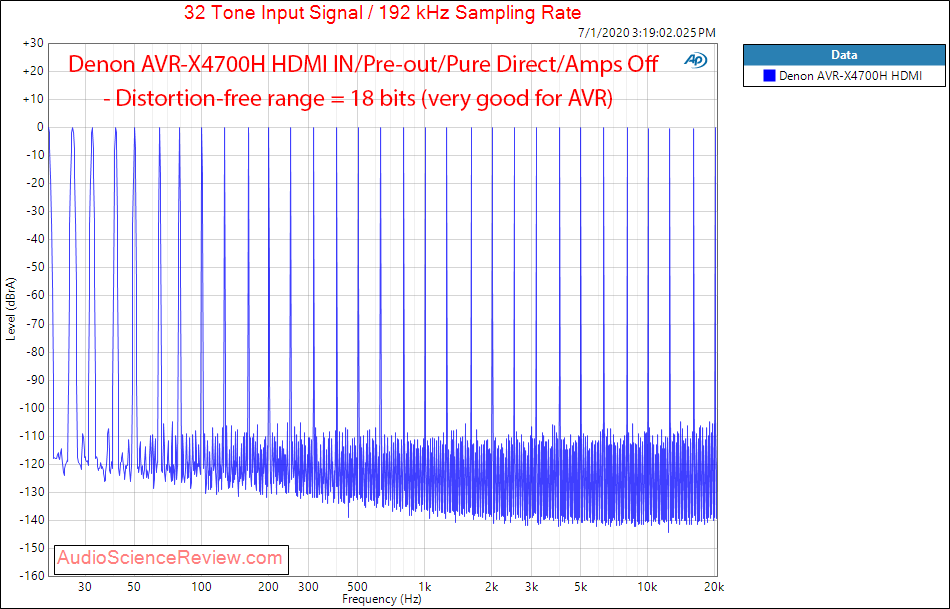Click the Data legend header

(x=844, y=55)
